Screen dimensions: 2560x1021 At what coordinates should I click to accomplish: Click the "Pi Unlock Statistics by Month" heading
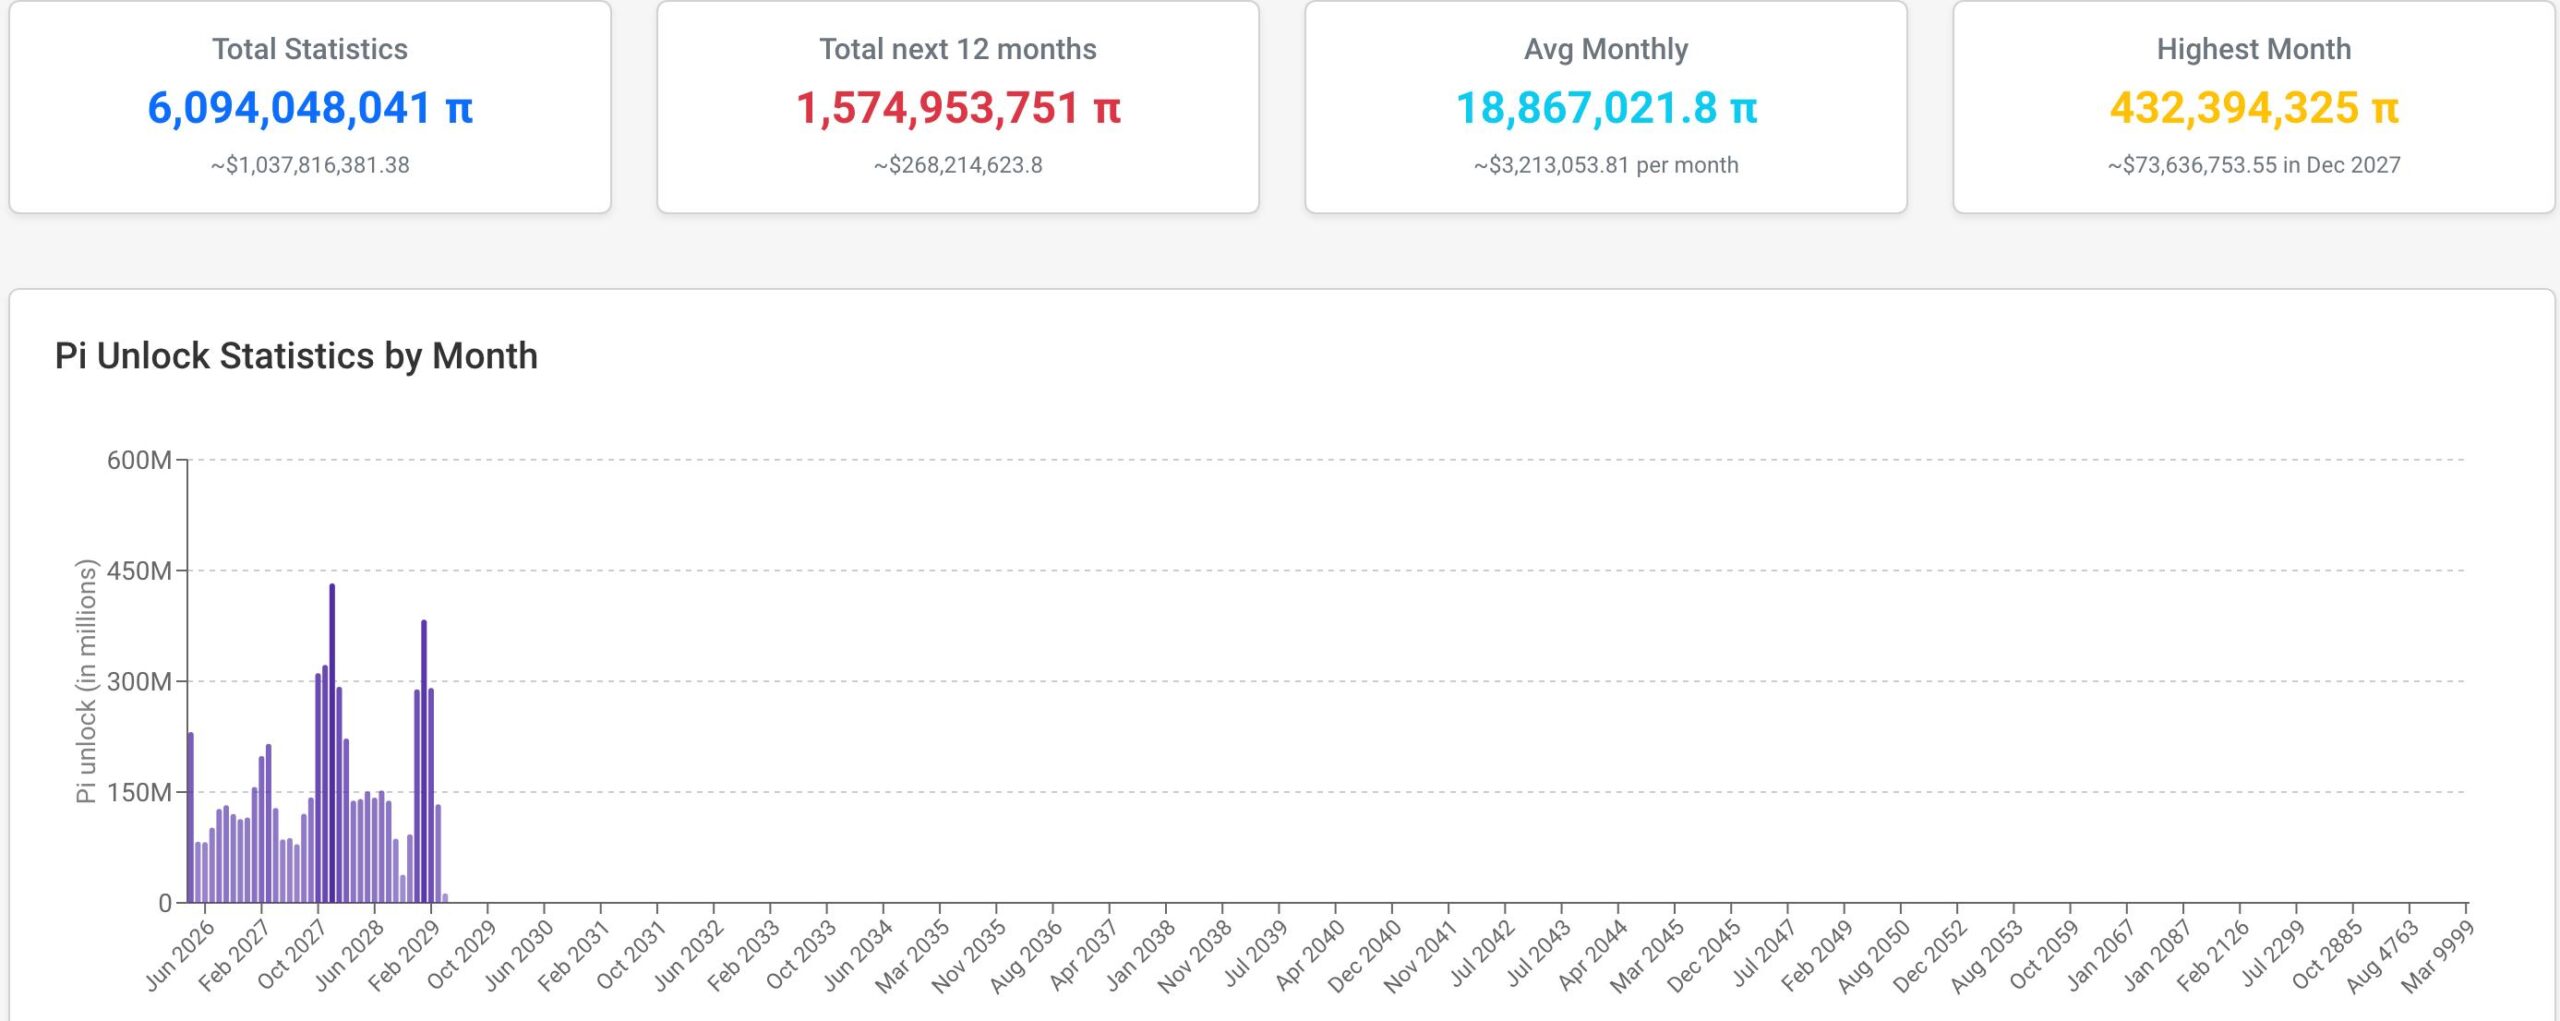(x=296, y=356)
